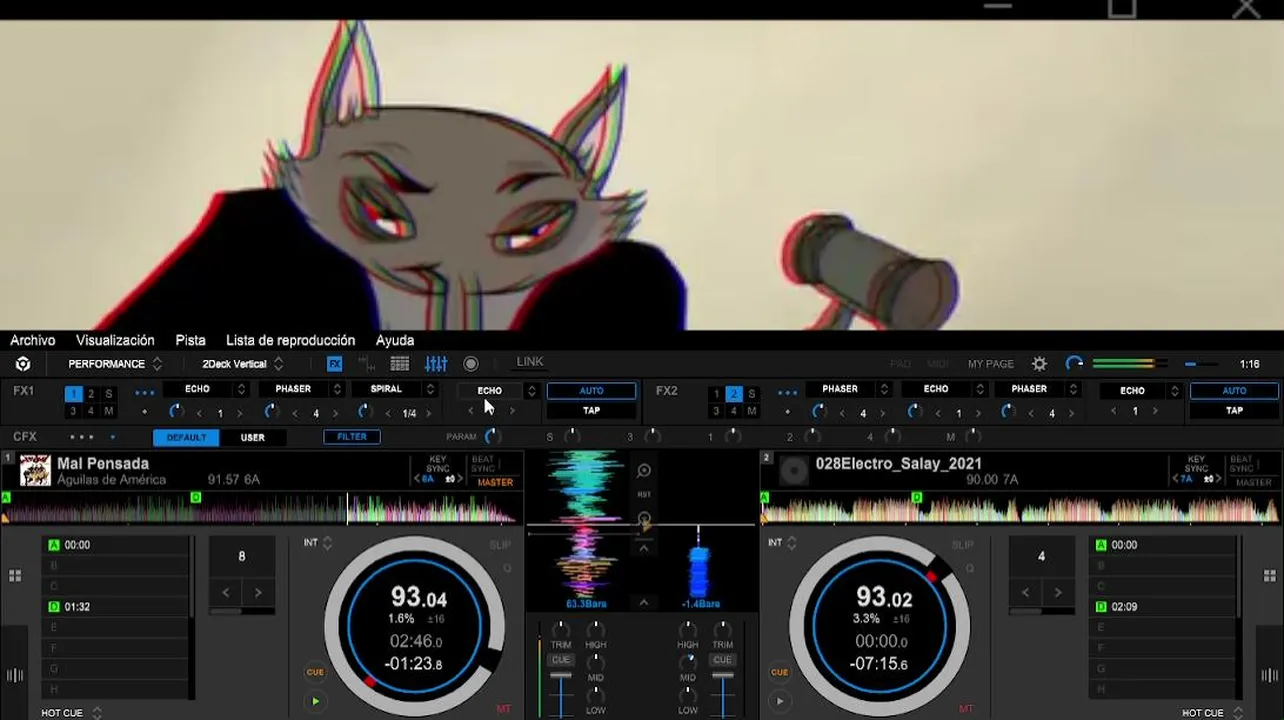The height and width of the screenshot is (720, 1284).
Task: Open Archivo menu
Action: [x=33, y=340]
